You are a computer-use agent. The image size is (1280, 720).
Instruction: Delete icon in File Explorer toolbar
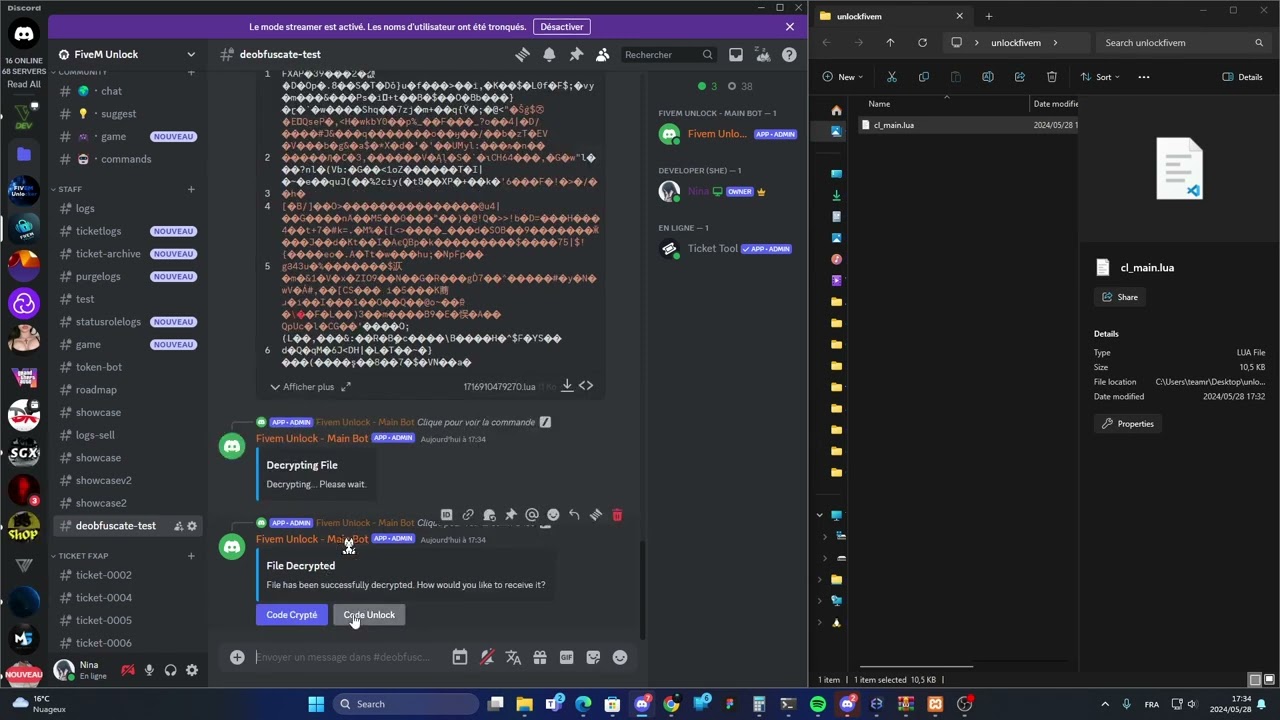(1051, 77)
